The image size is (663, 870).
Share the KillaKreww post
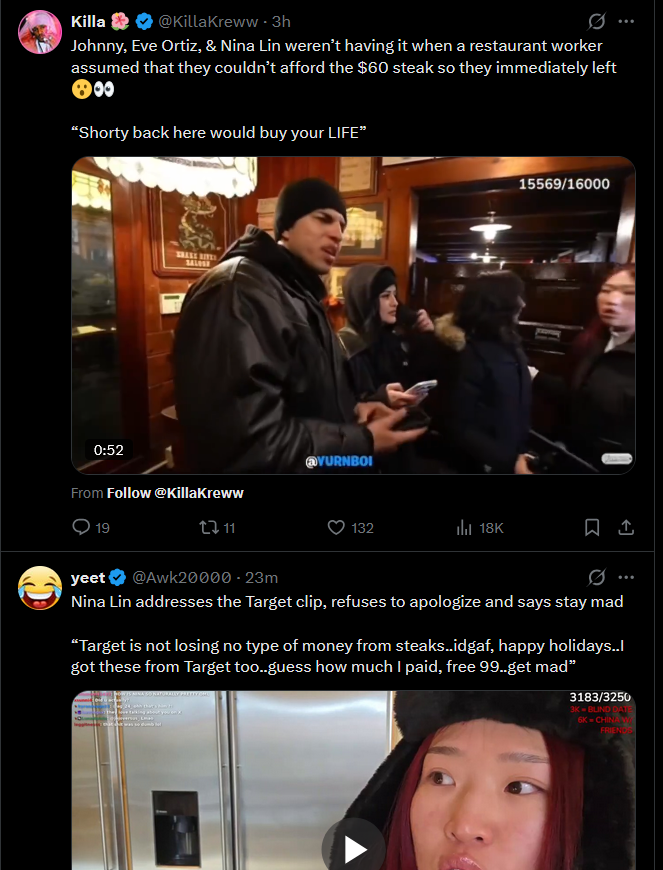point(626,527)
